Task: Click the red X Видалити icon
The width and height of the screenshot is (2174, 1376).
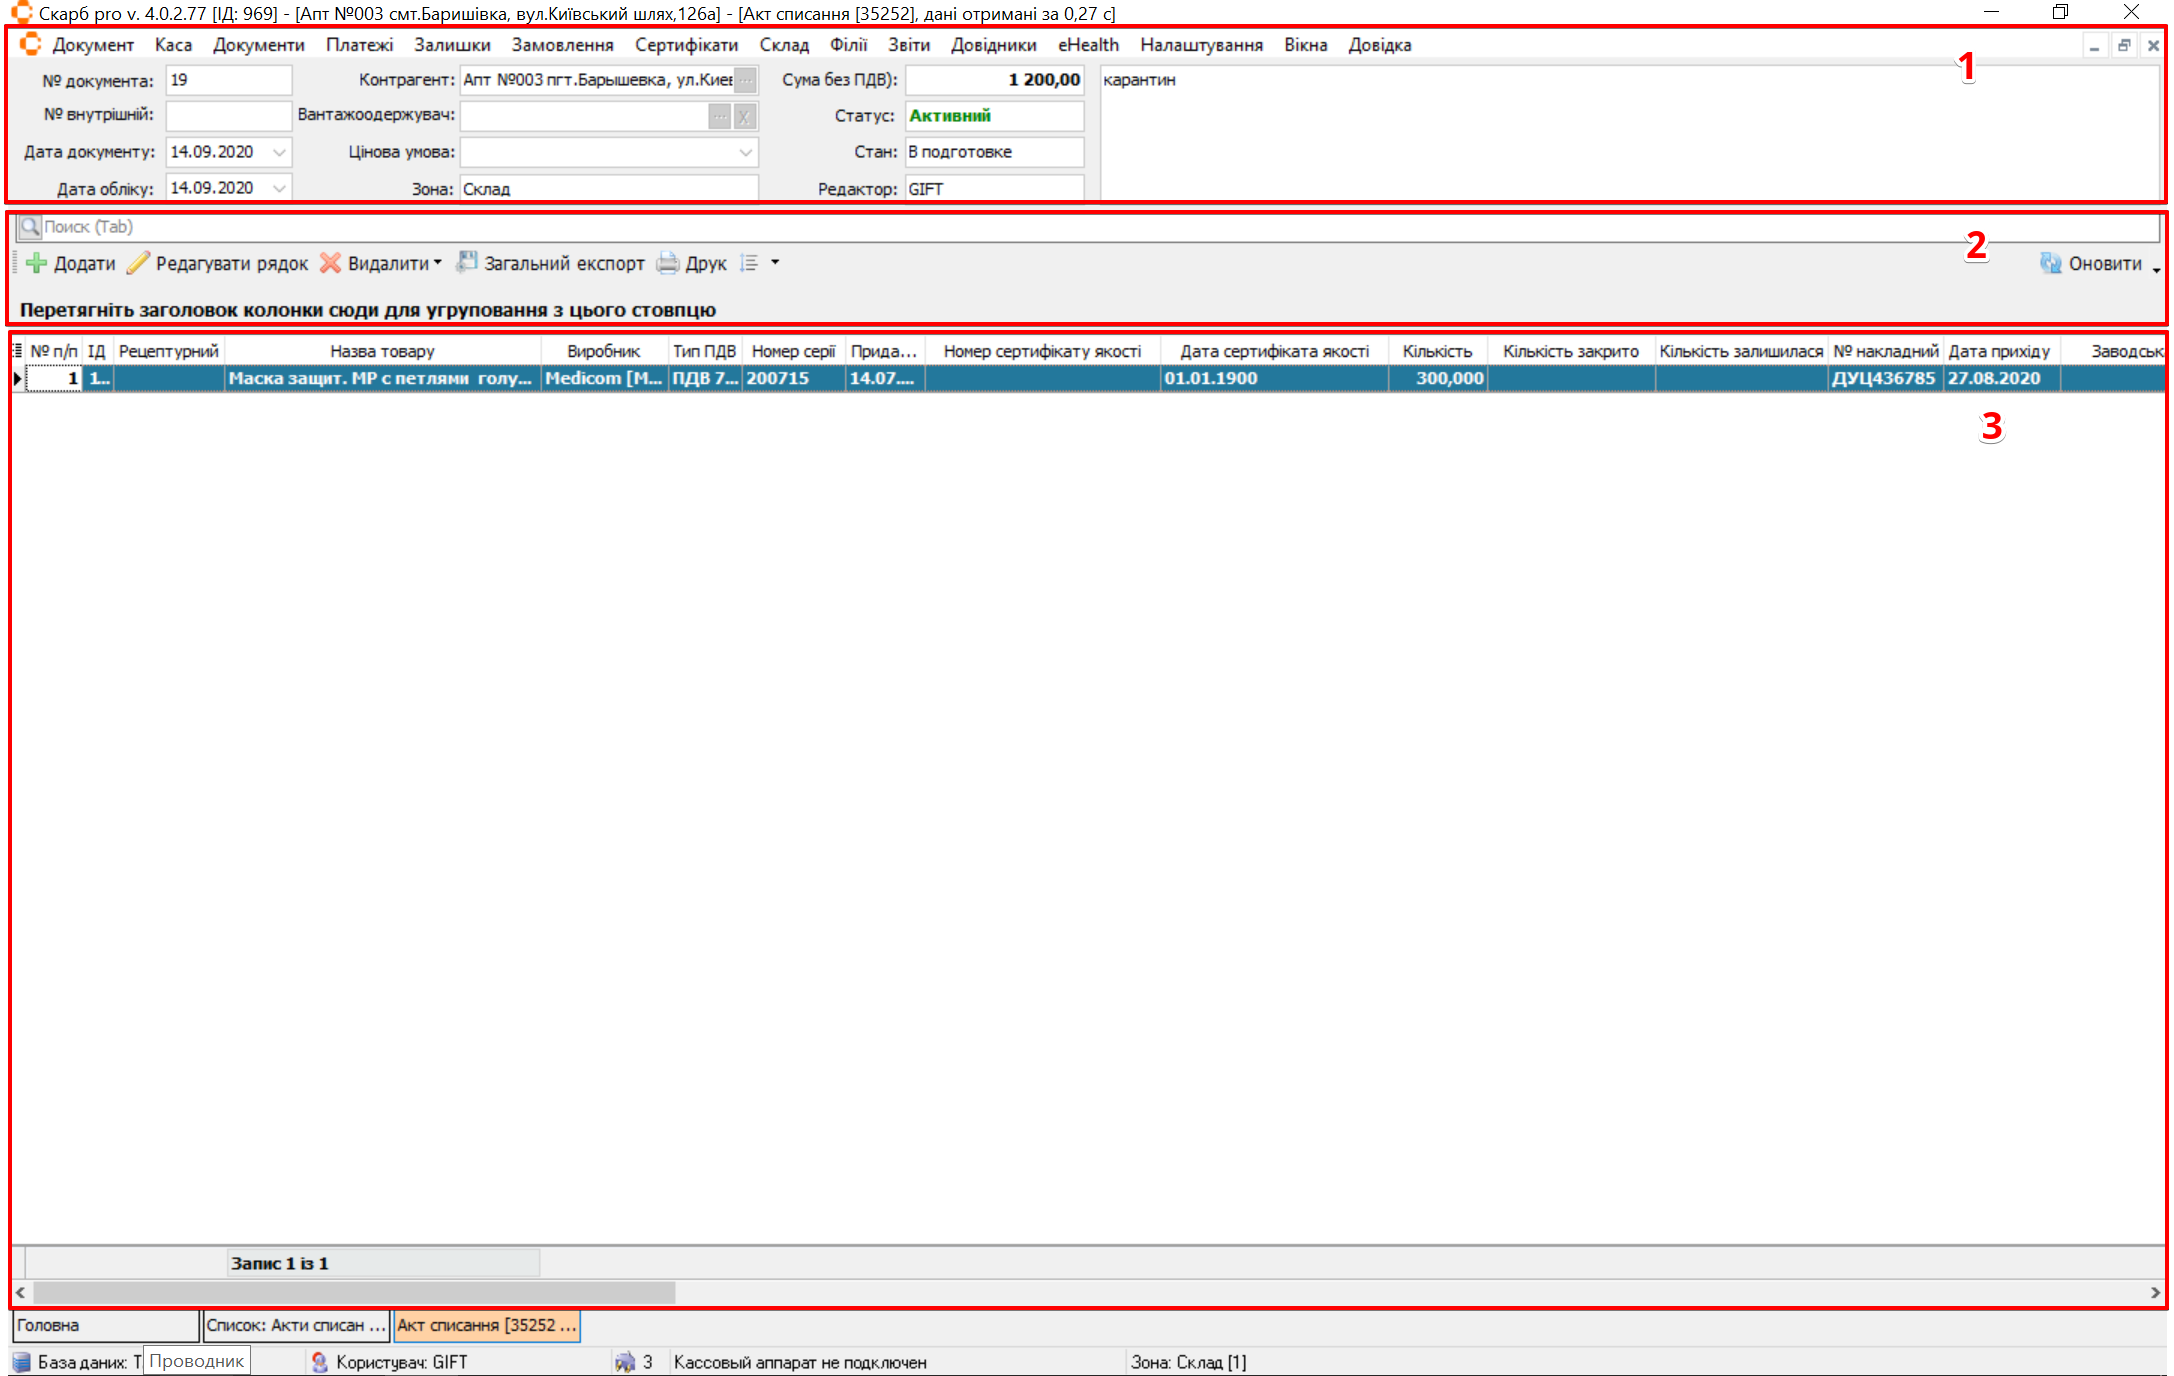Action: [x=330, y=264]
